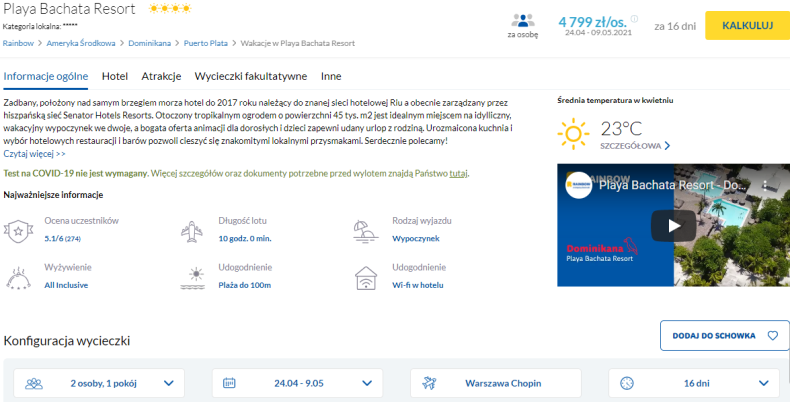Open the Puerto Plata breadcrumb link
The image size is (790, 402).
click(206, 43)
